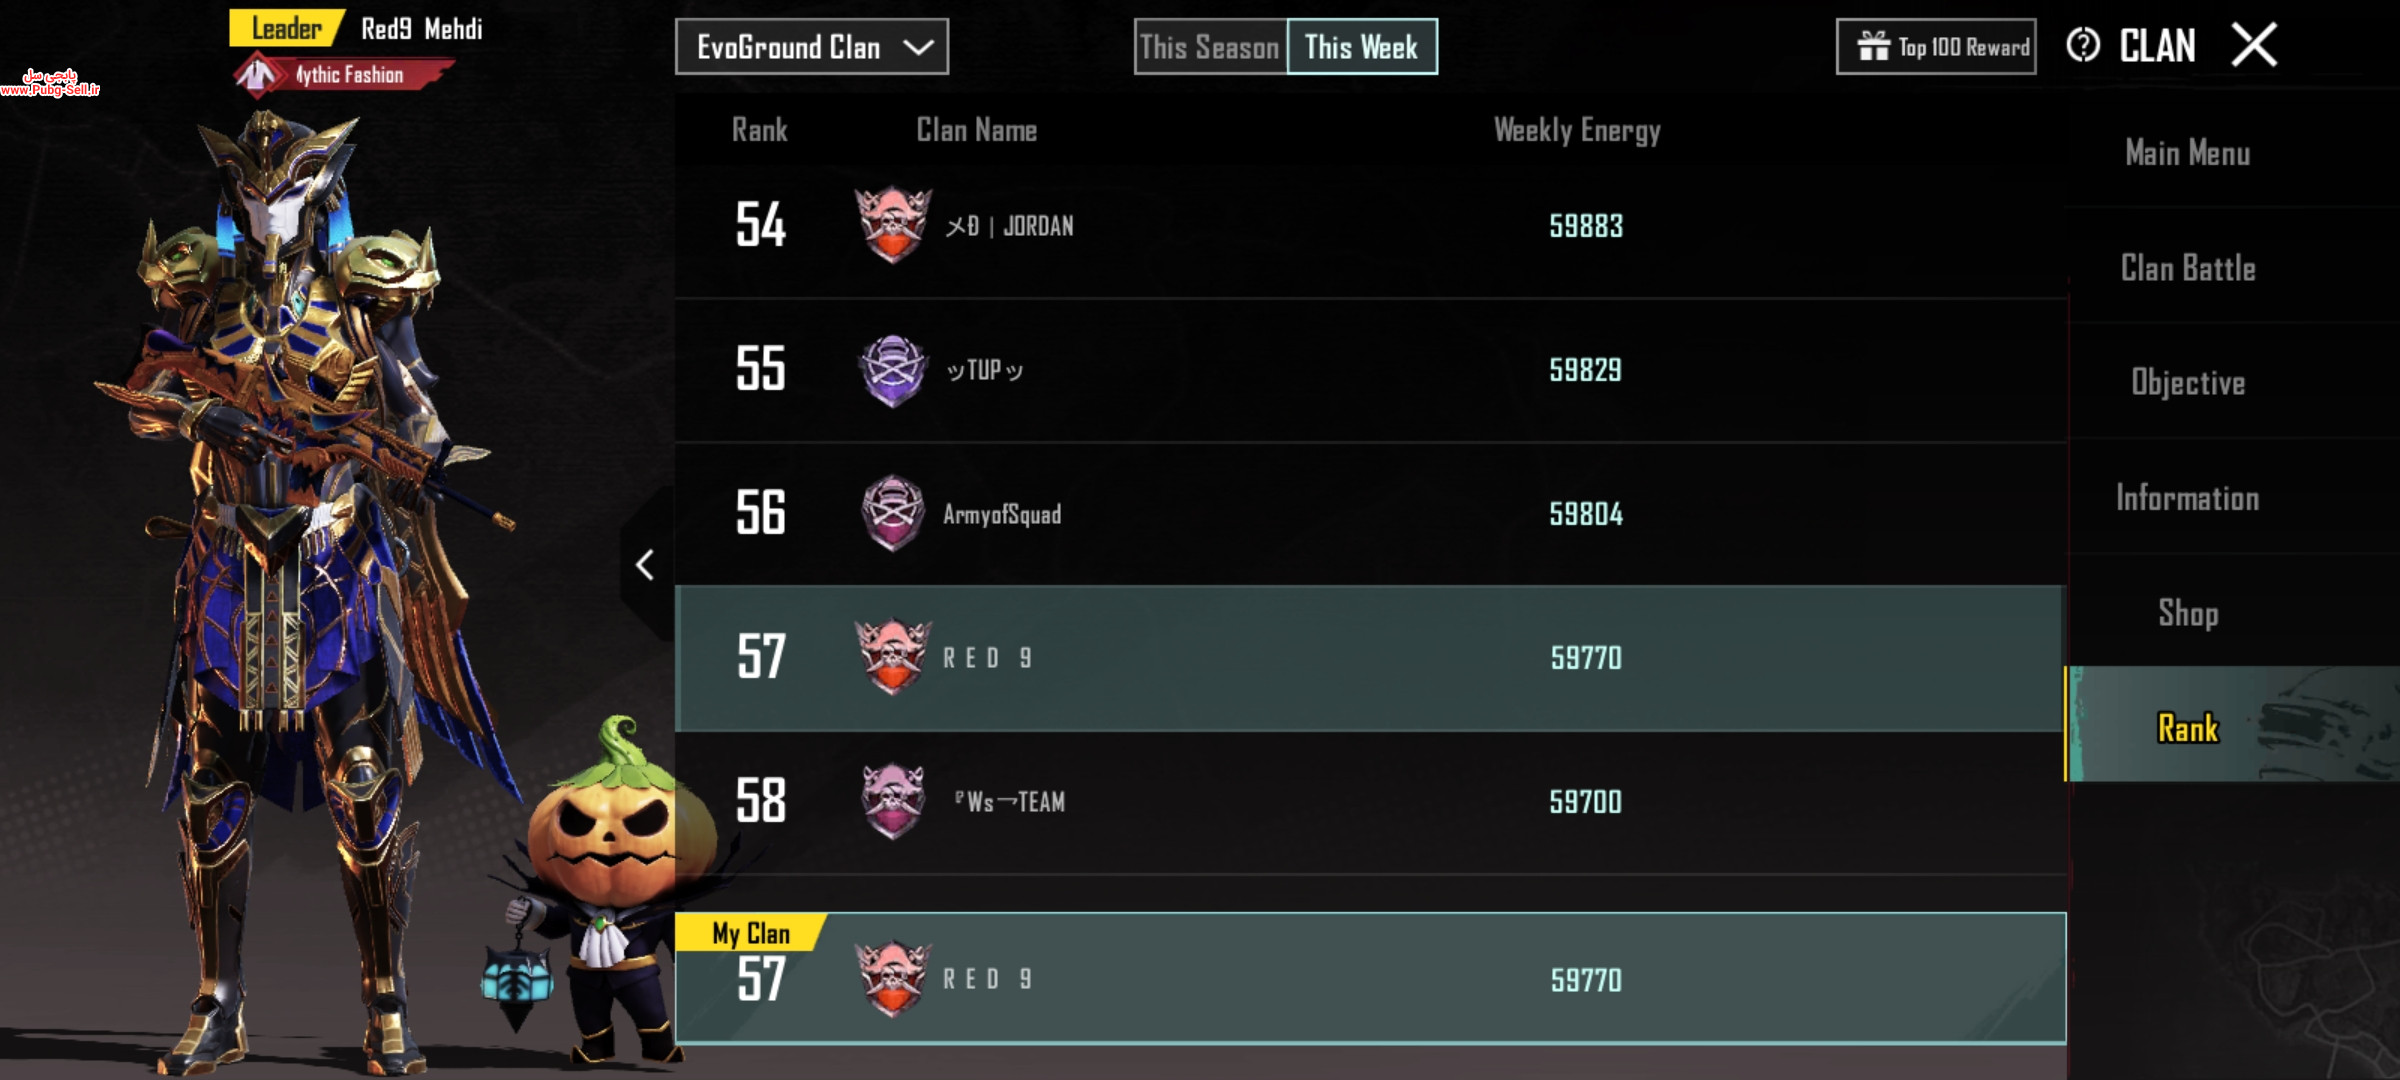Screen dimensions: 2400x1080
Task: Select the rank 57 RED 9 row
Action: [1370, 658]
